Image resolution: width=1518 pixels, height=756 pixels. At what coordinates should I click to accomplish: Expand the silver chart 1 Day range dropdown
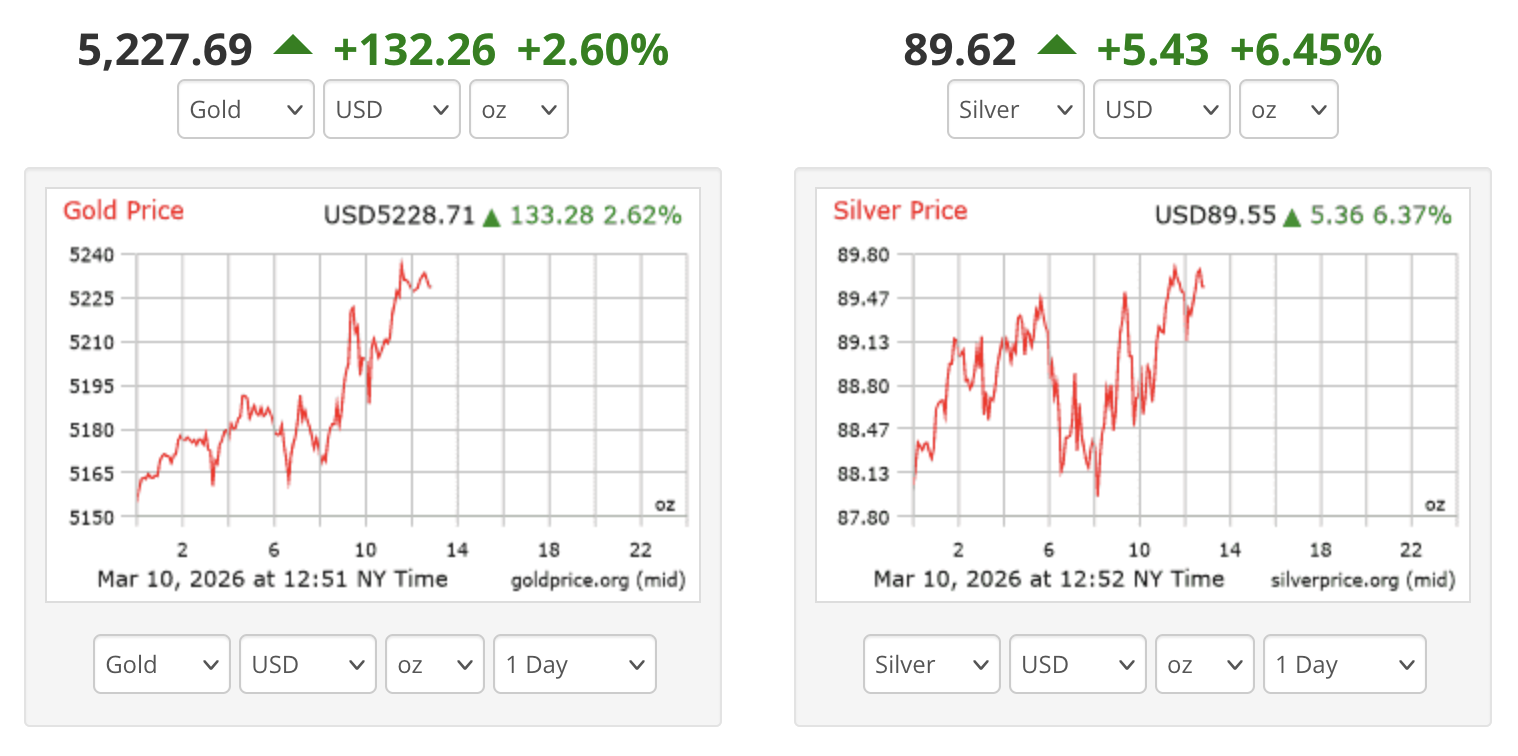pos(1344,664)
